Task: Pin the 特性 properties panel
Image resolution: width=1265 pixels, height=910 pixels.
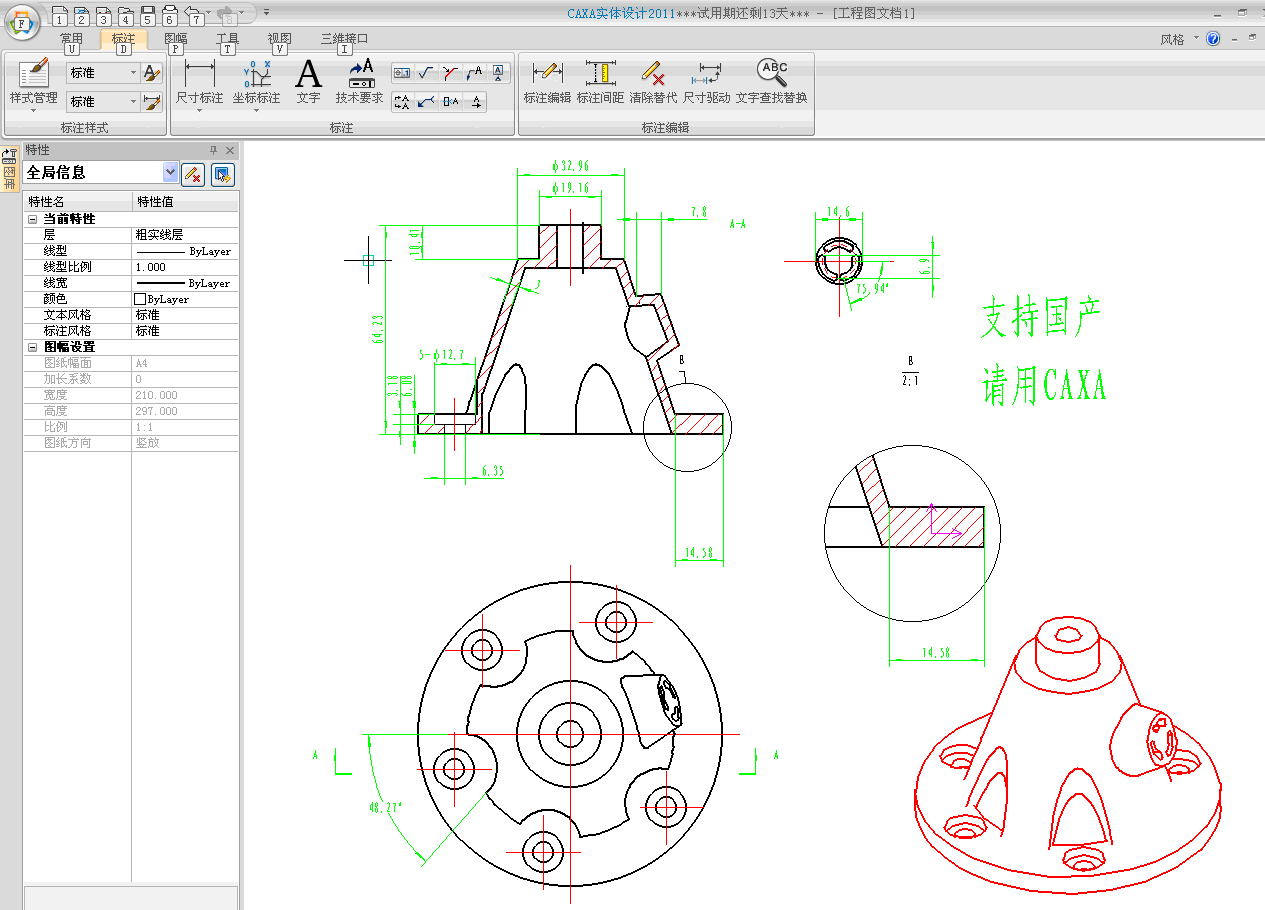Action: pos(213,150)
